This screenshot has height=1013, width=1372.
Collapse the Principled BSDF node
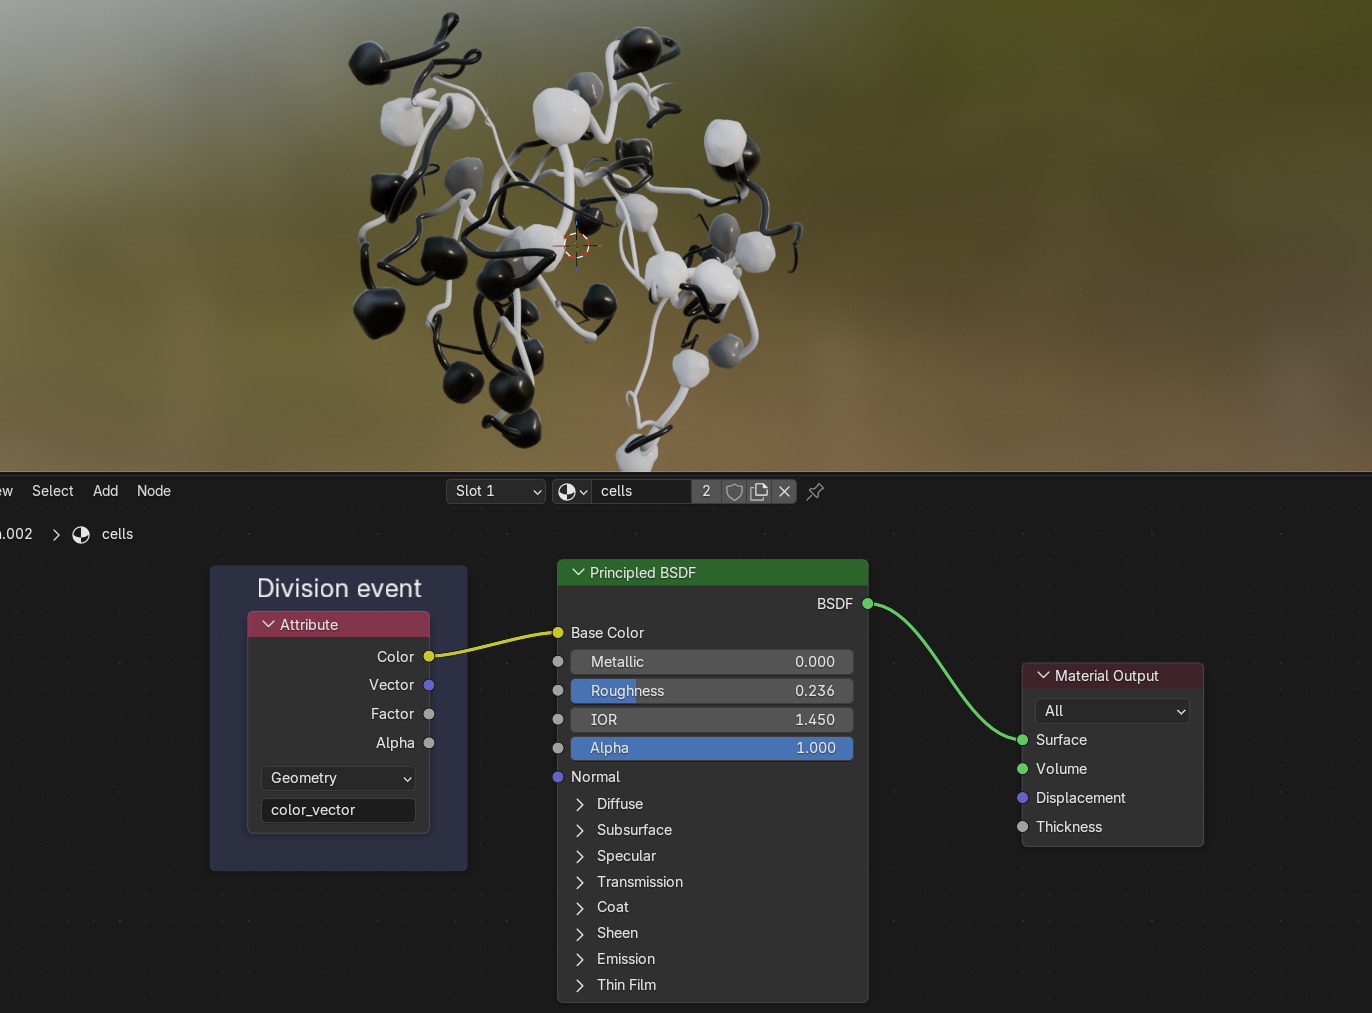tap(578, 572)
